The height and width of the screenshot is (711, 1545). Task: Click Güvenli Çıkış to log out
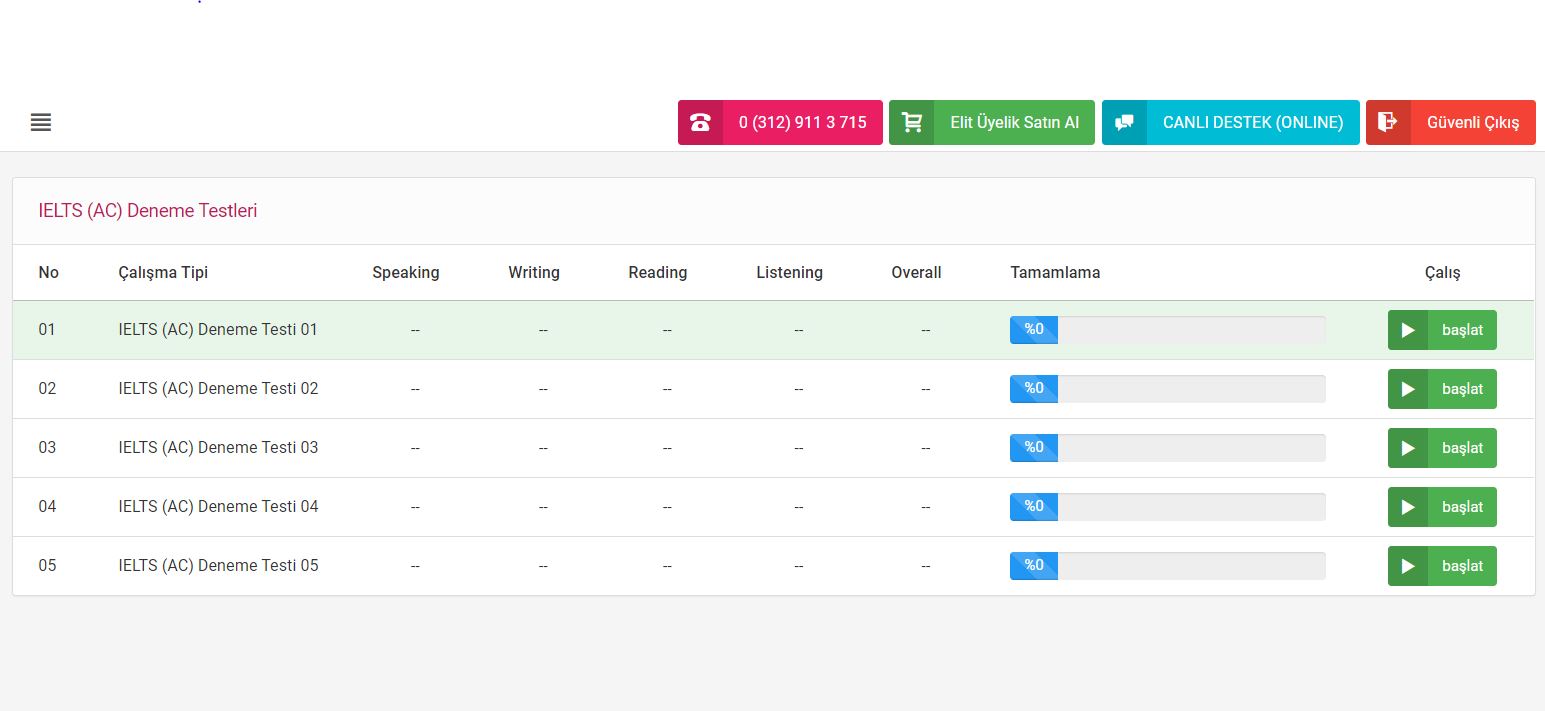click(1451, 123)
